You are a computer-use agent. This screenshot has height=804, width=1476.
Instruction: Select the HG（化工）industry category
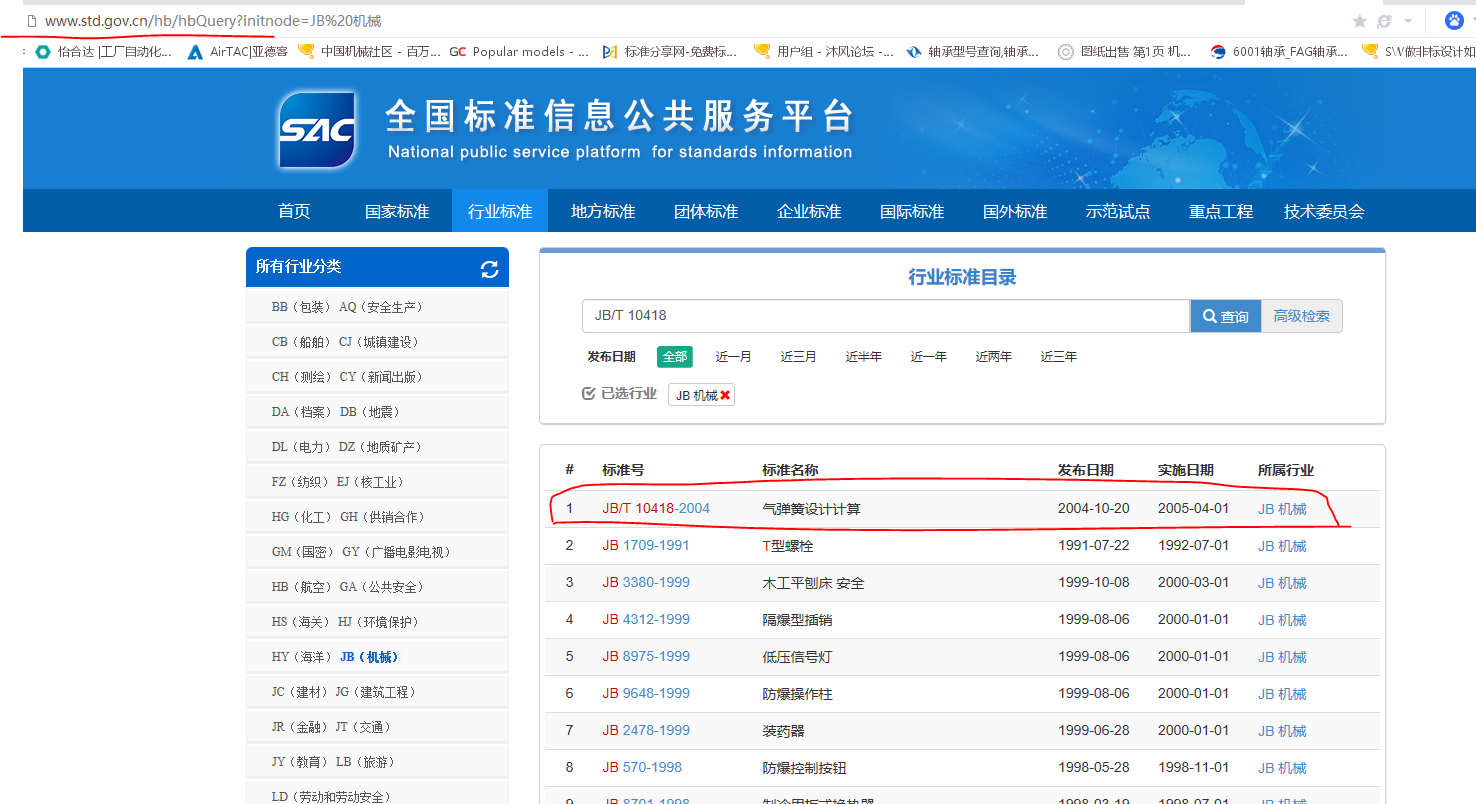pos(300,517)
